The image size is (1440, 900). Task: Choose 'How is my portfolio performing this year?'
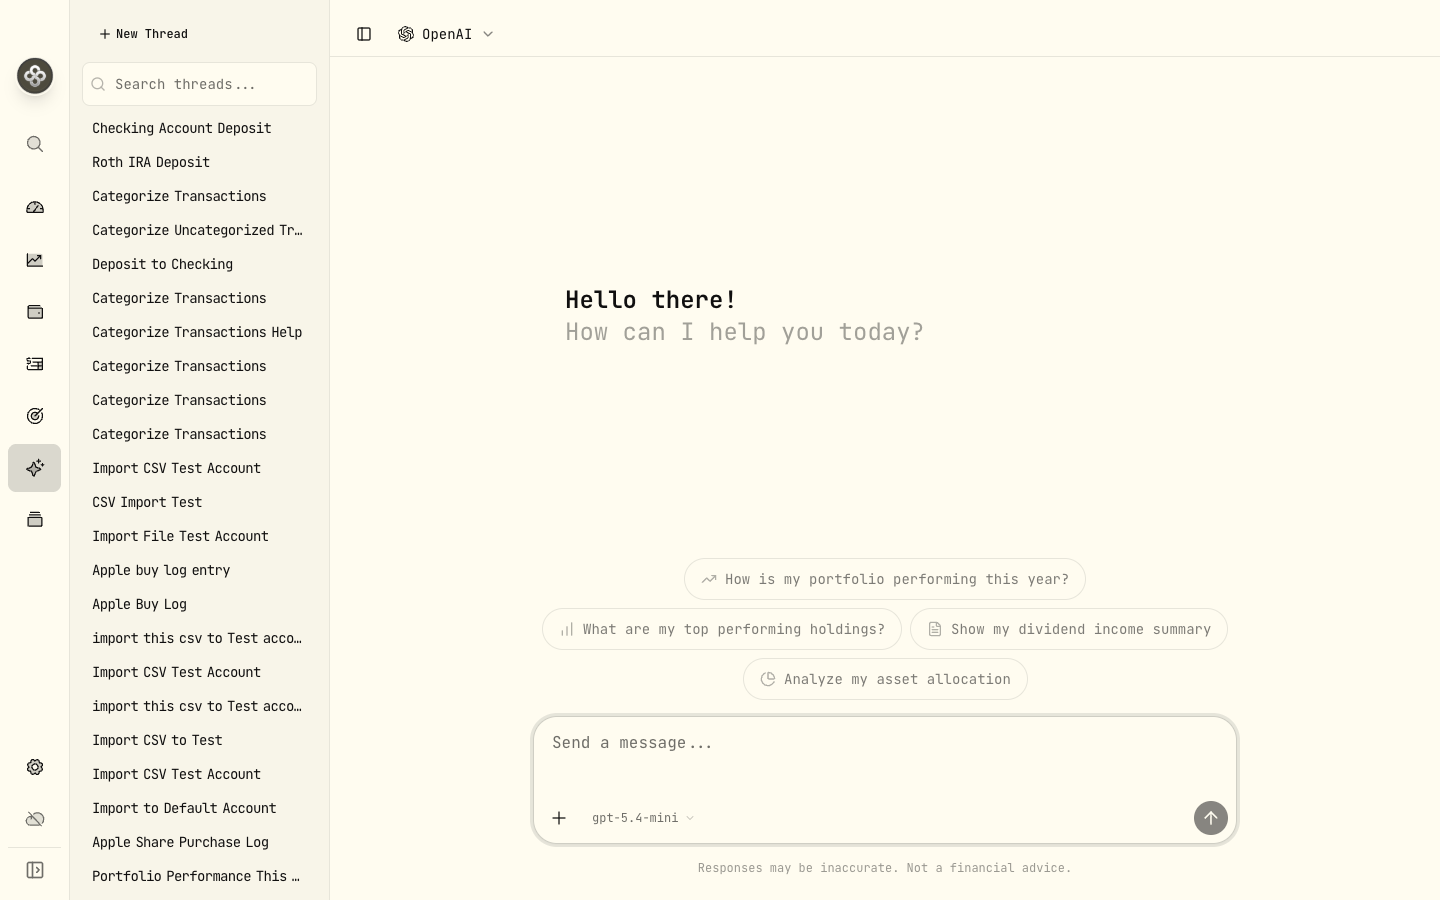tap(885, 579)
